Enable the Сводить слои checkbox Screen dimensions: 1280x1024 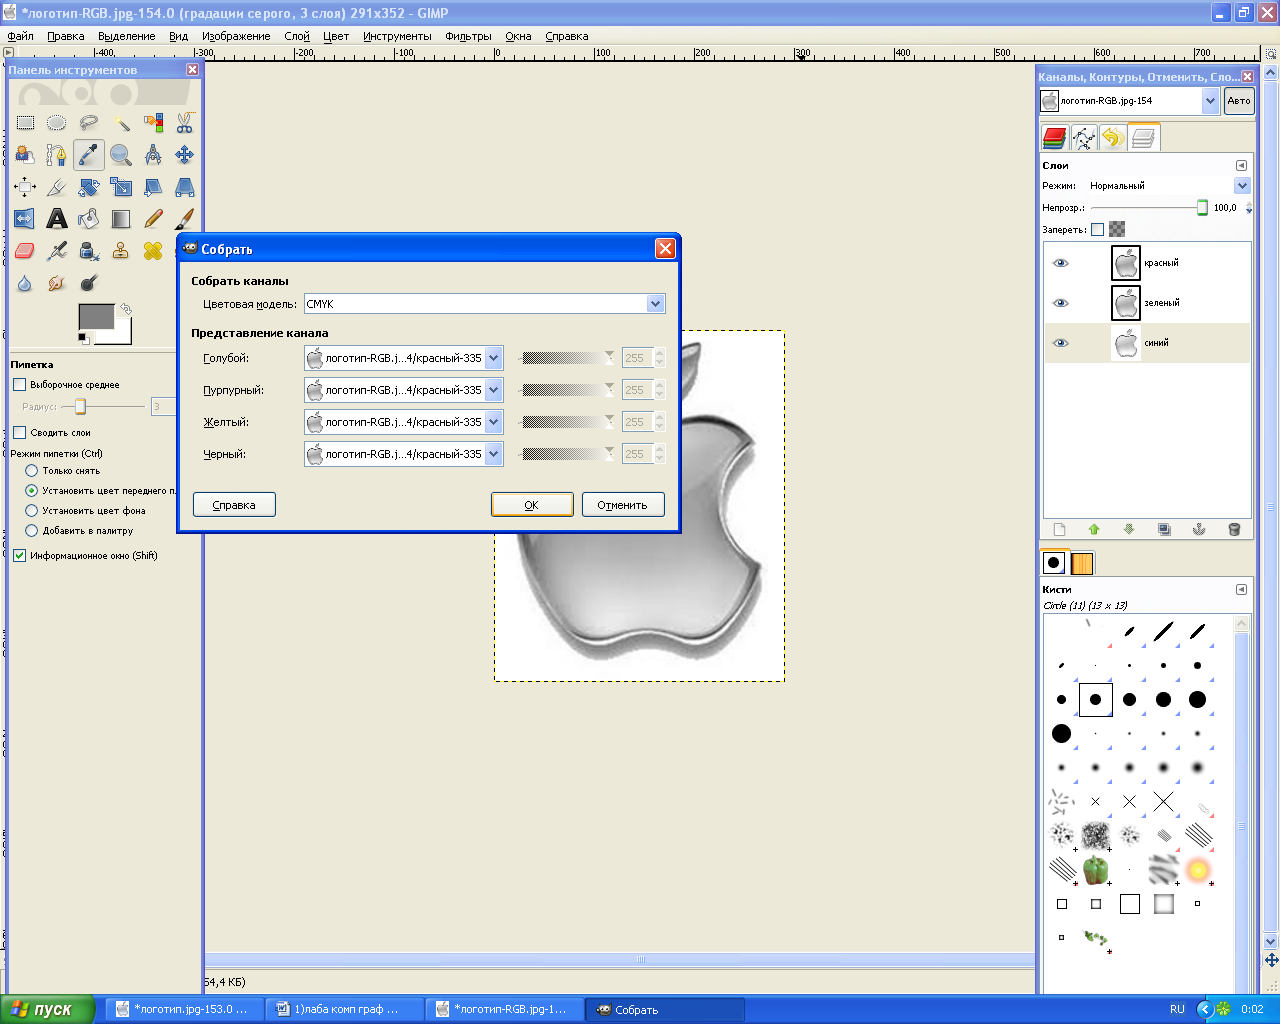point(19,433)
